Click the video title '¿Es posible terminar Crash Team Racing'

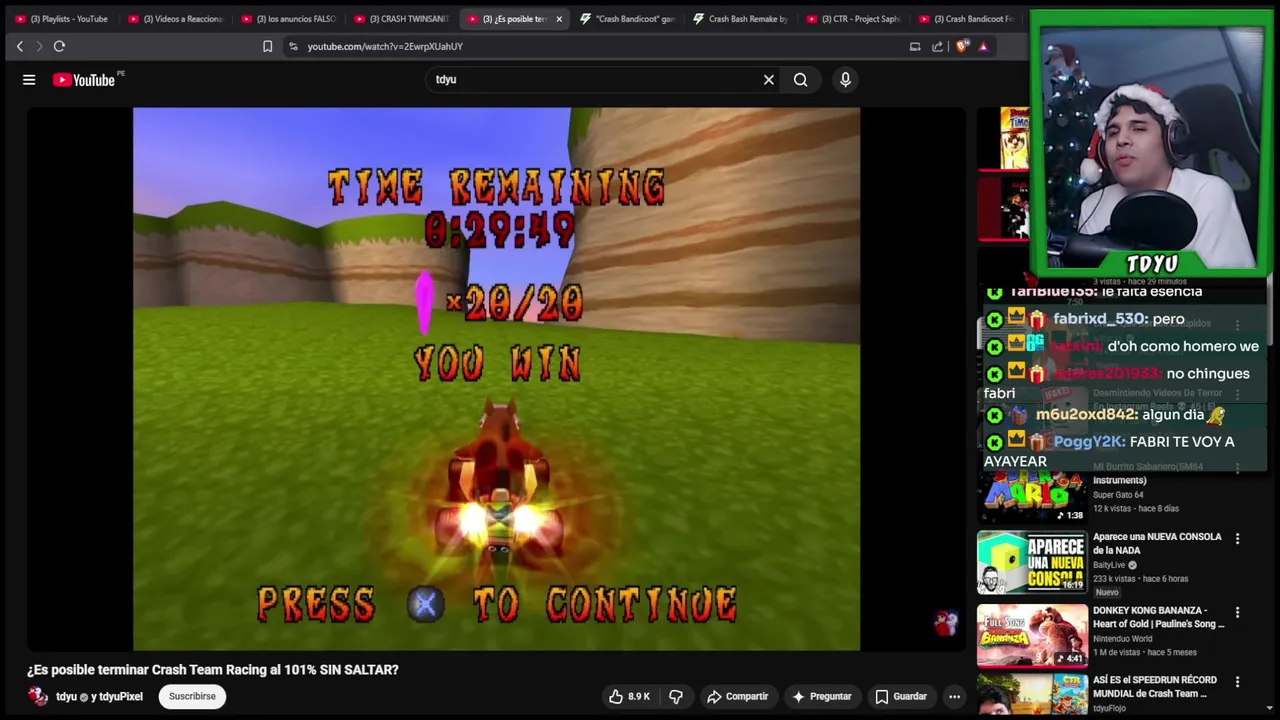pos(213,670)
